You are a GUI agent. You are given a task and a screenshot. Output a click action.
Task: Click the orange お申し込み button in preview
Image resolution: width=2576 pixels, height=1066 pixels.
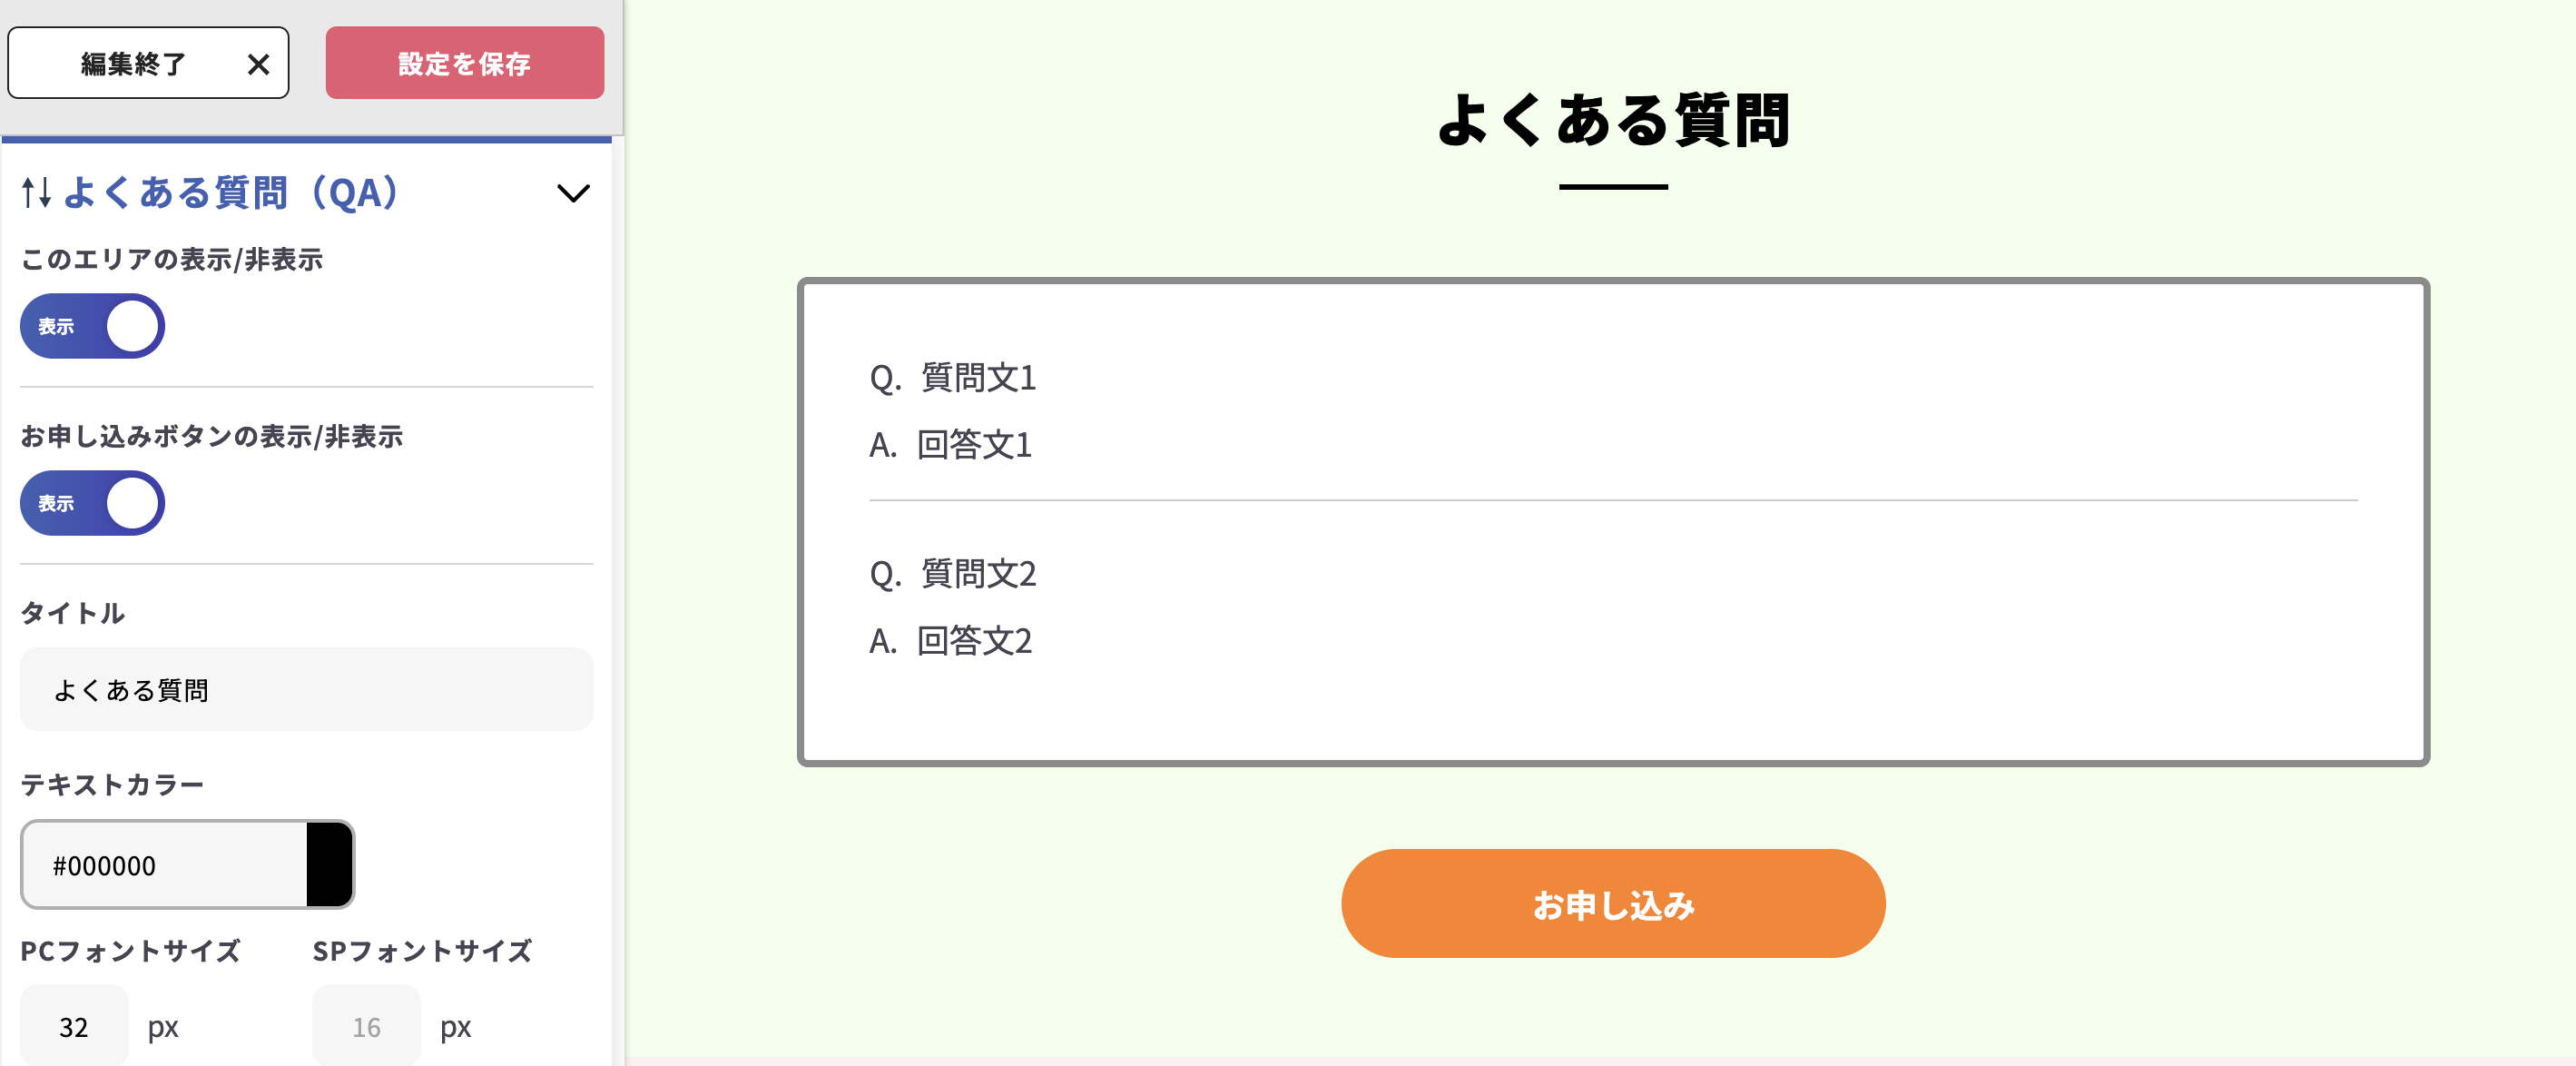coord(1612,903)
